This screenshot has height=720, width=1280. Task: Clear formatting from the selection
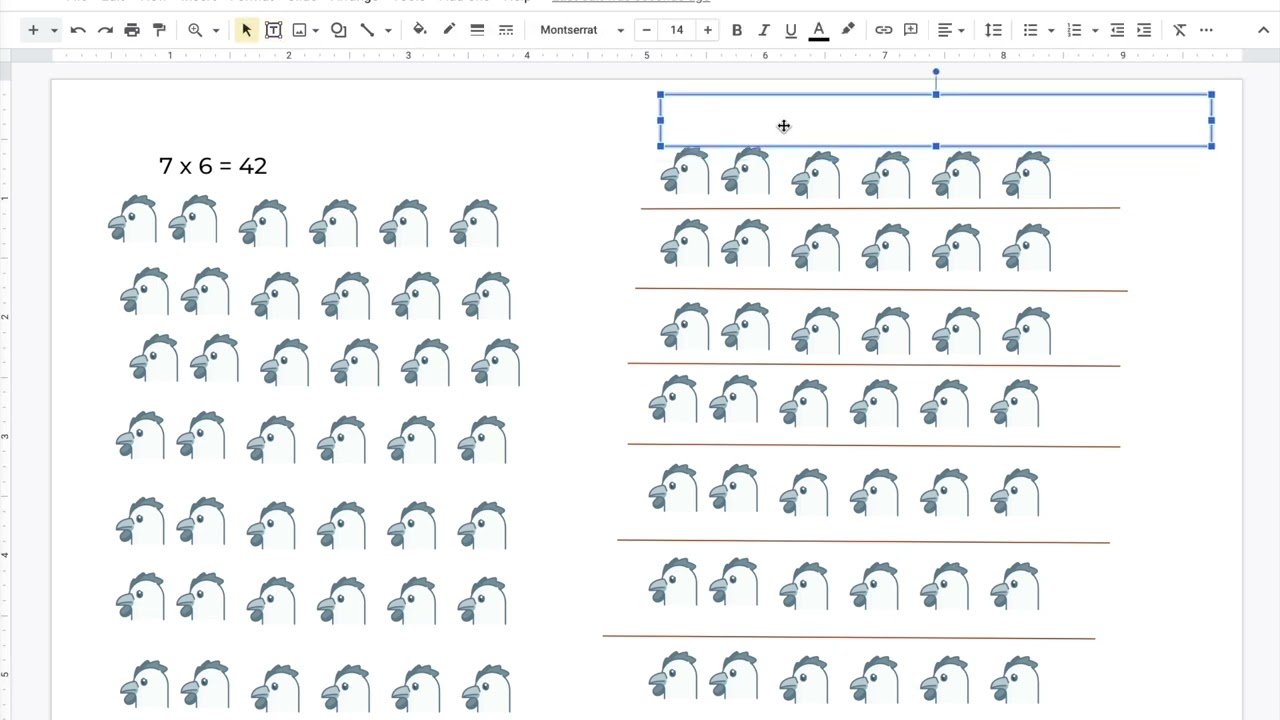pyautogui.click(x=1180, y=30)
